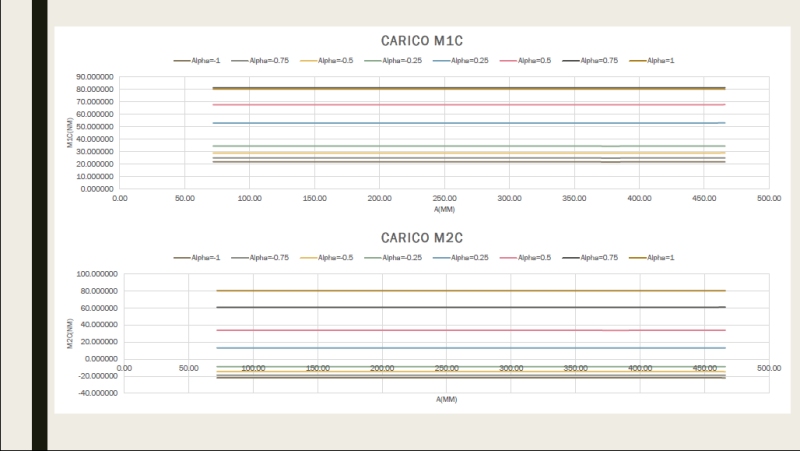Image resolution: width=800 pixels, height=451 pixels.
Task: Click the CARICO M1C chart title
Action: [x=420, y=41]
